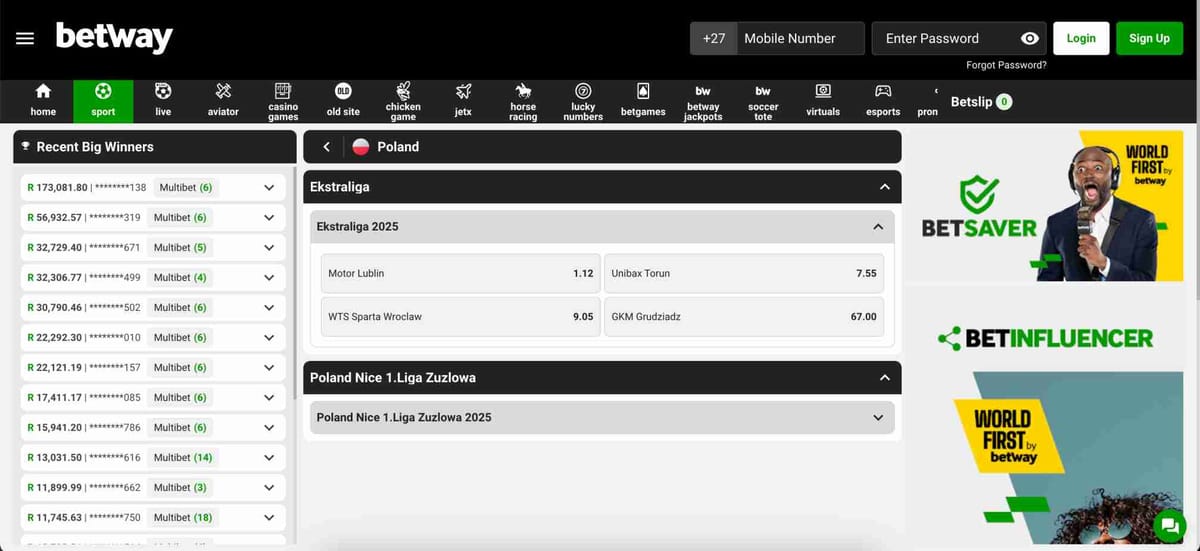Click Multibet (5) tag
This screenshot has height=551, width=1200.
pos(180,247)
